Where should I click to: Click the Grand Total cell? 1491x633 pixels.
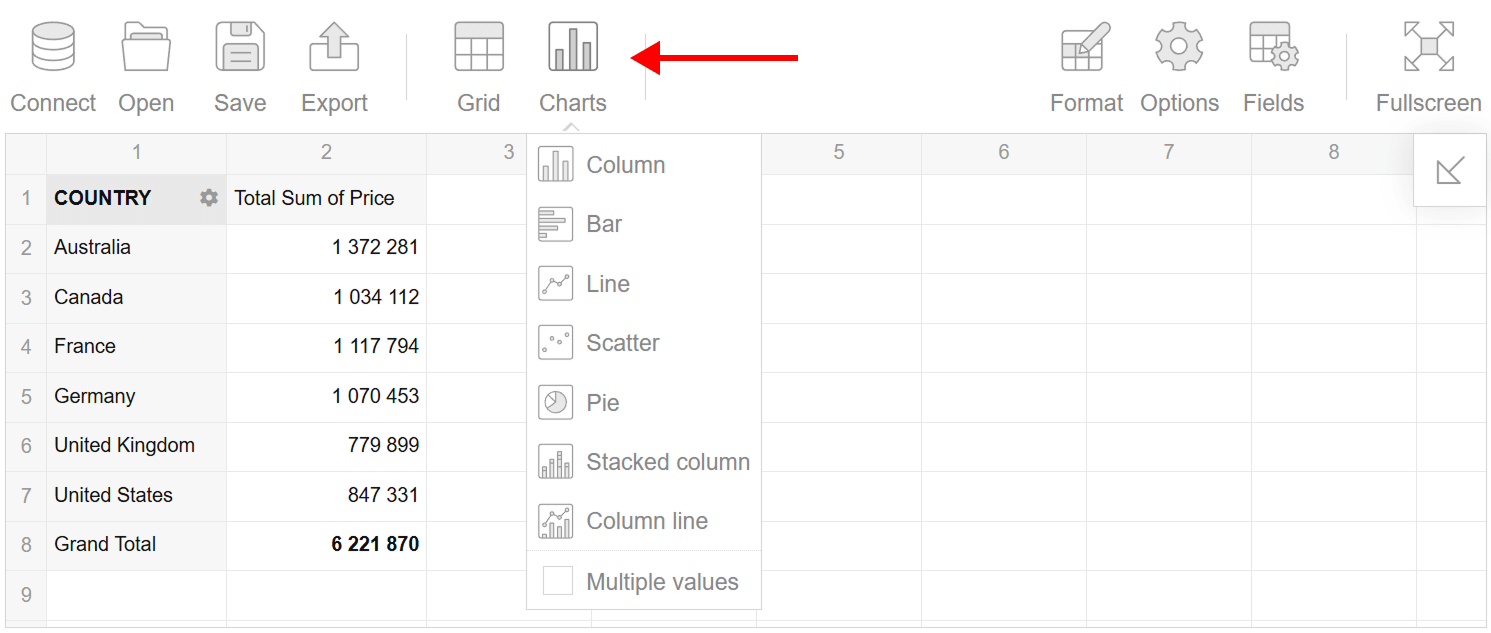click(105, 544)
